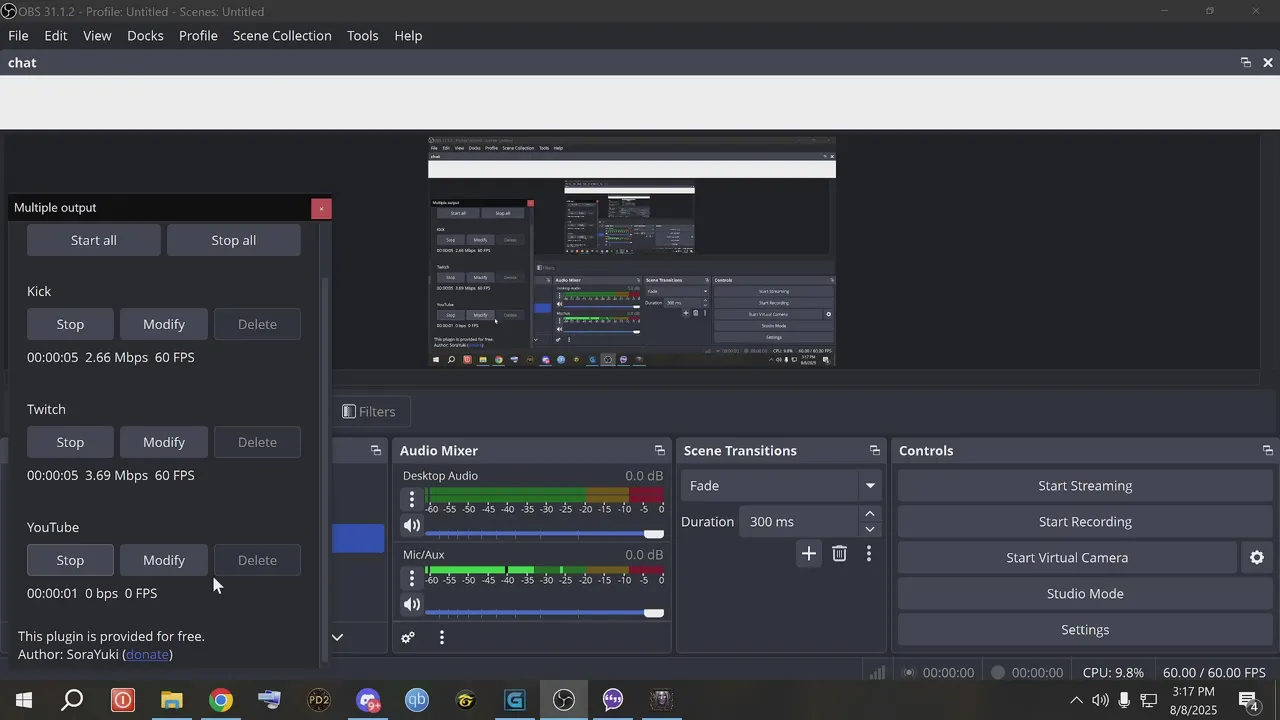Pop out the Audio Mixer dock
Screen dimensions: 1280x720
pos(660,451)
